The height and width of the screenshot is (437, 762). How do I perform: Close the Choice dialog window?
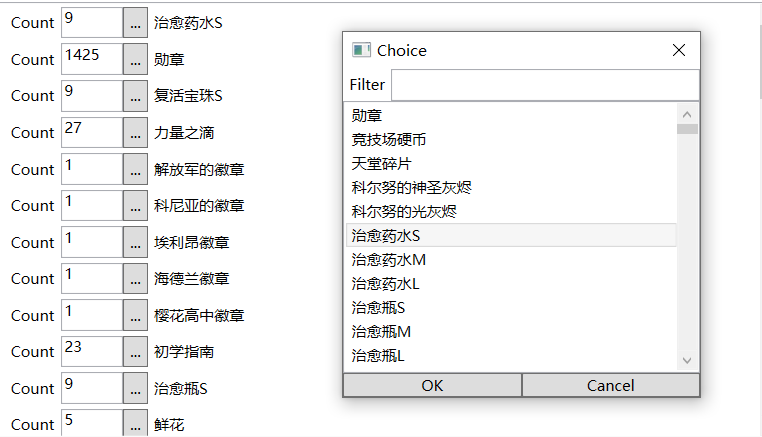(x=679, y=50)
